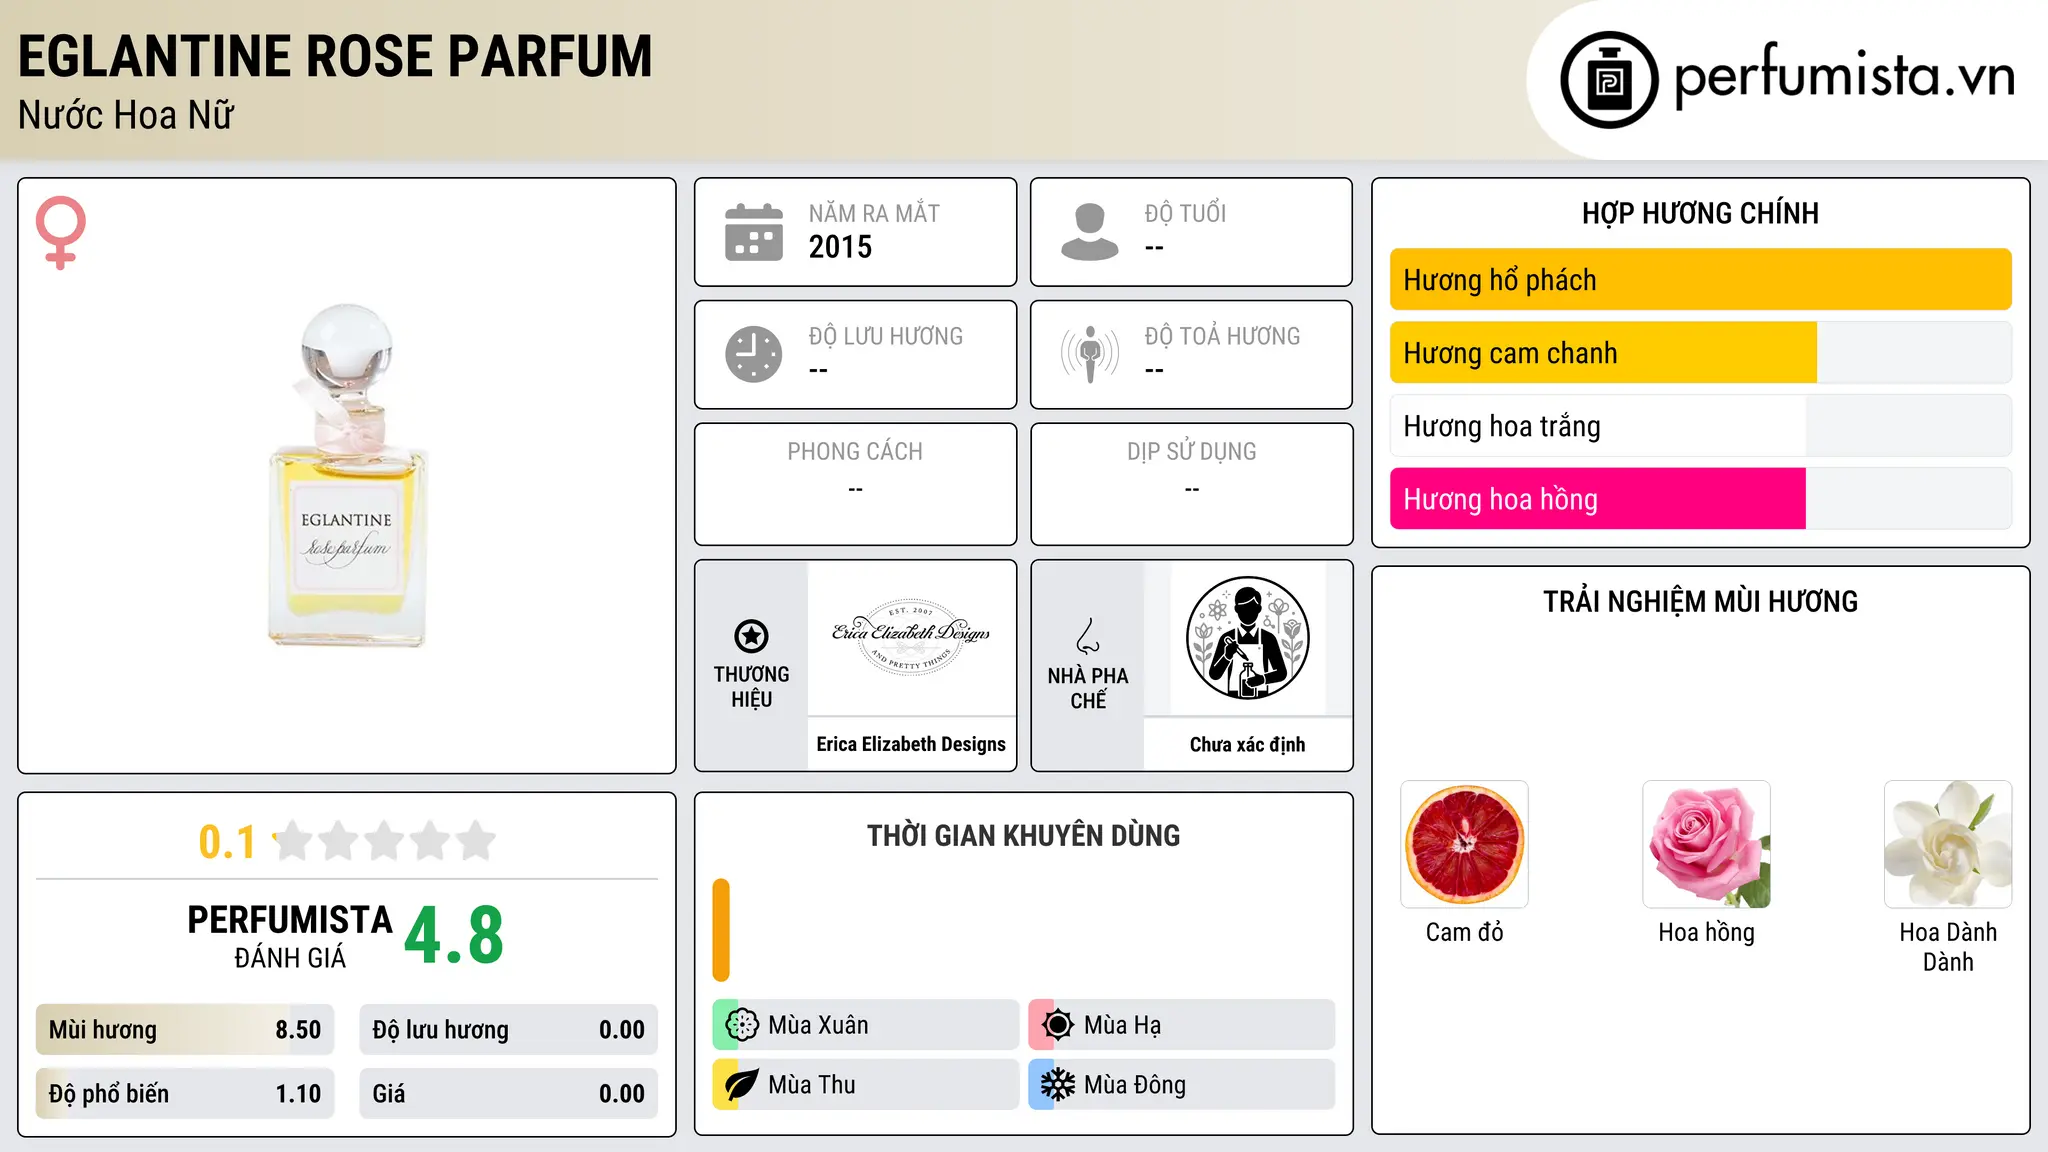Click the Dịp Sử Dụng occasion card
The width and height of the screenshot is (2048, 1152).
click(x=1191, y=484)
